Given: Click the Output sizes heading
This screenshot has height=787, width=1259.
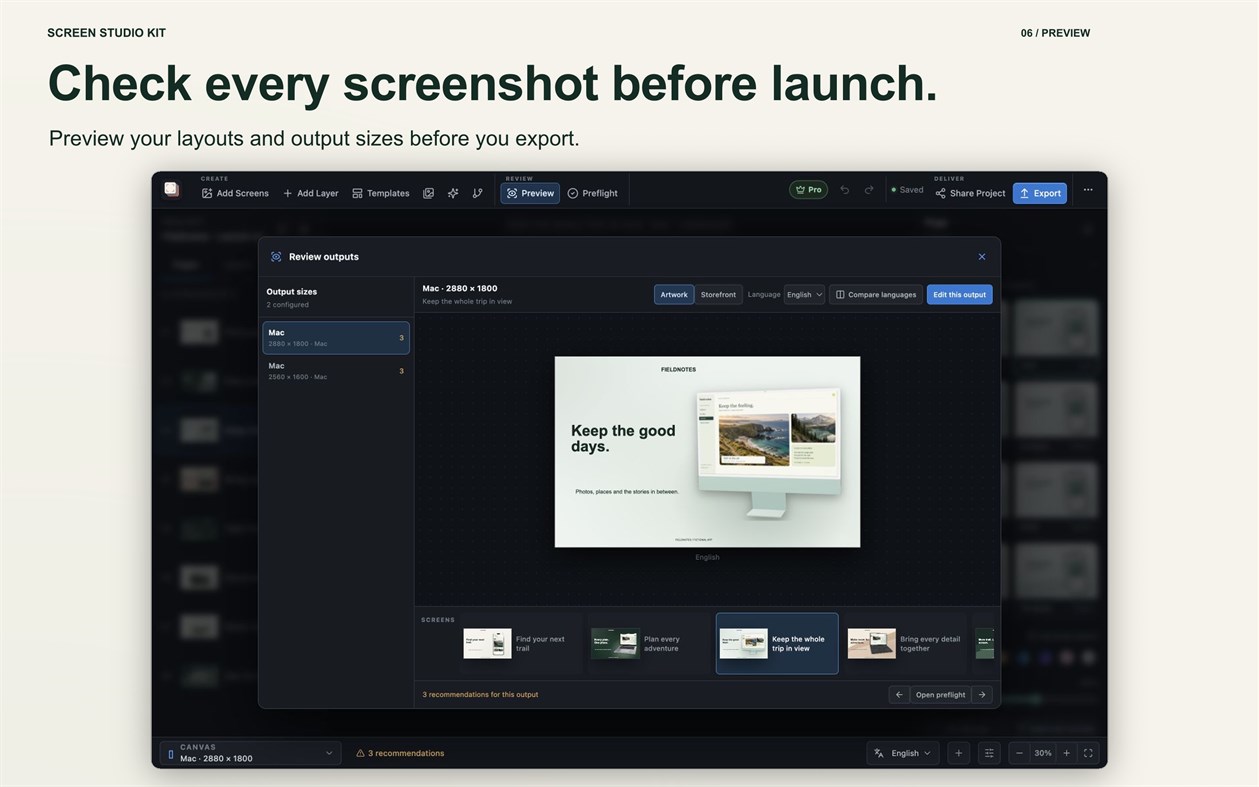Looking at the screenshot, I should tap(292, 292).
